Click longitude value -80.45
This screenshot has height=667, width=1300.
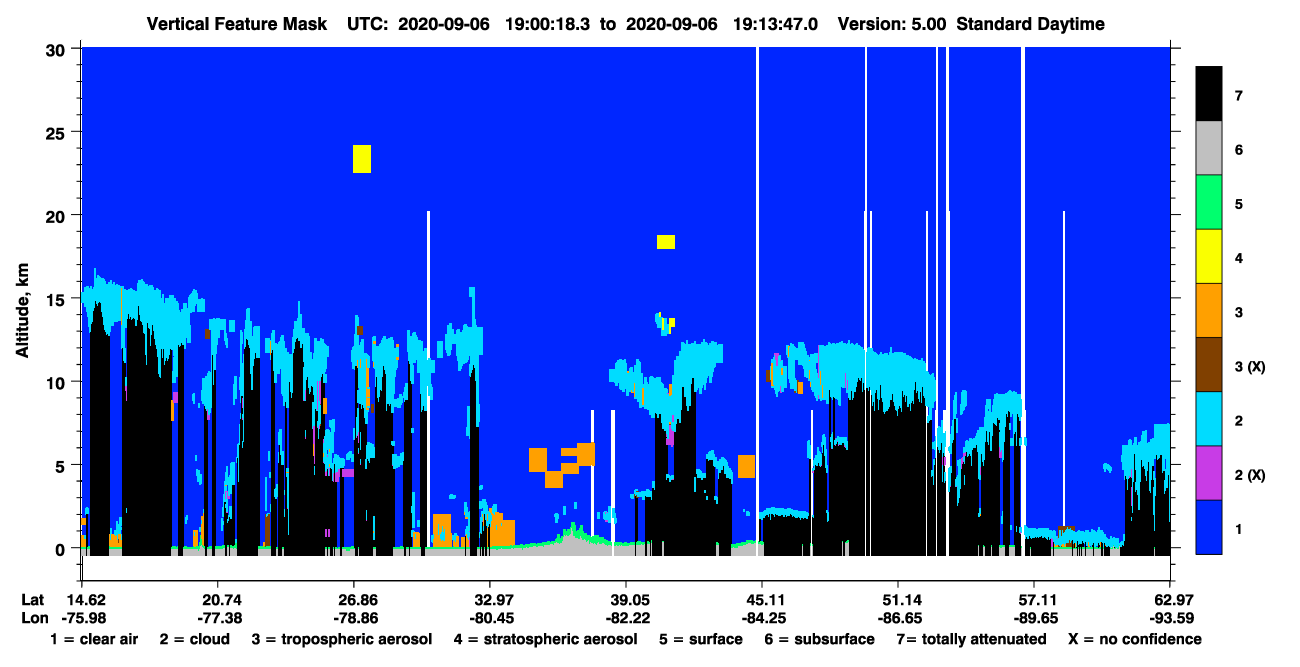[x=490, y=618]
